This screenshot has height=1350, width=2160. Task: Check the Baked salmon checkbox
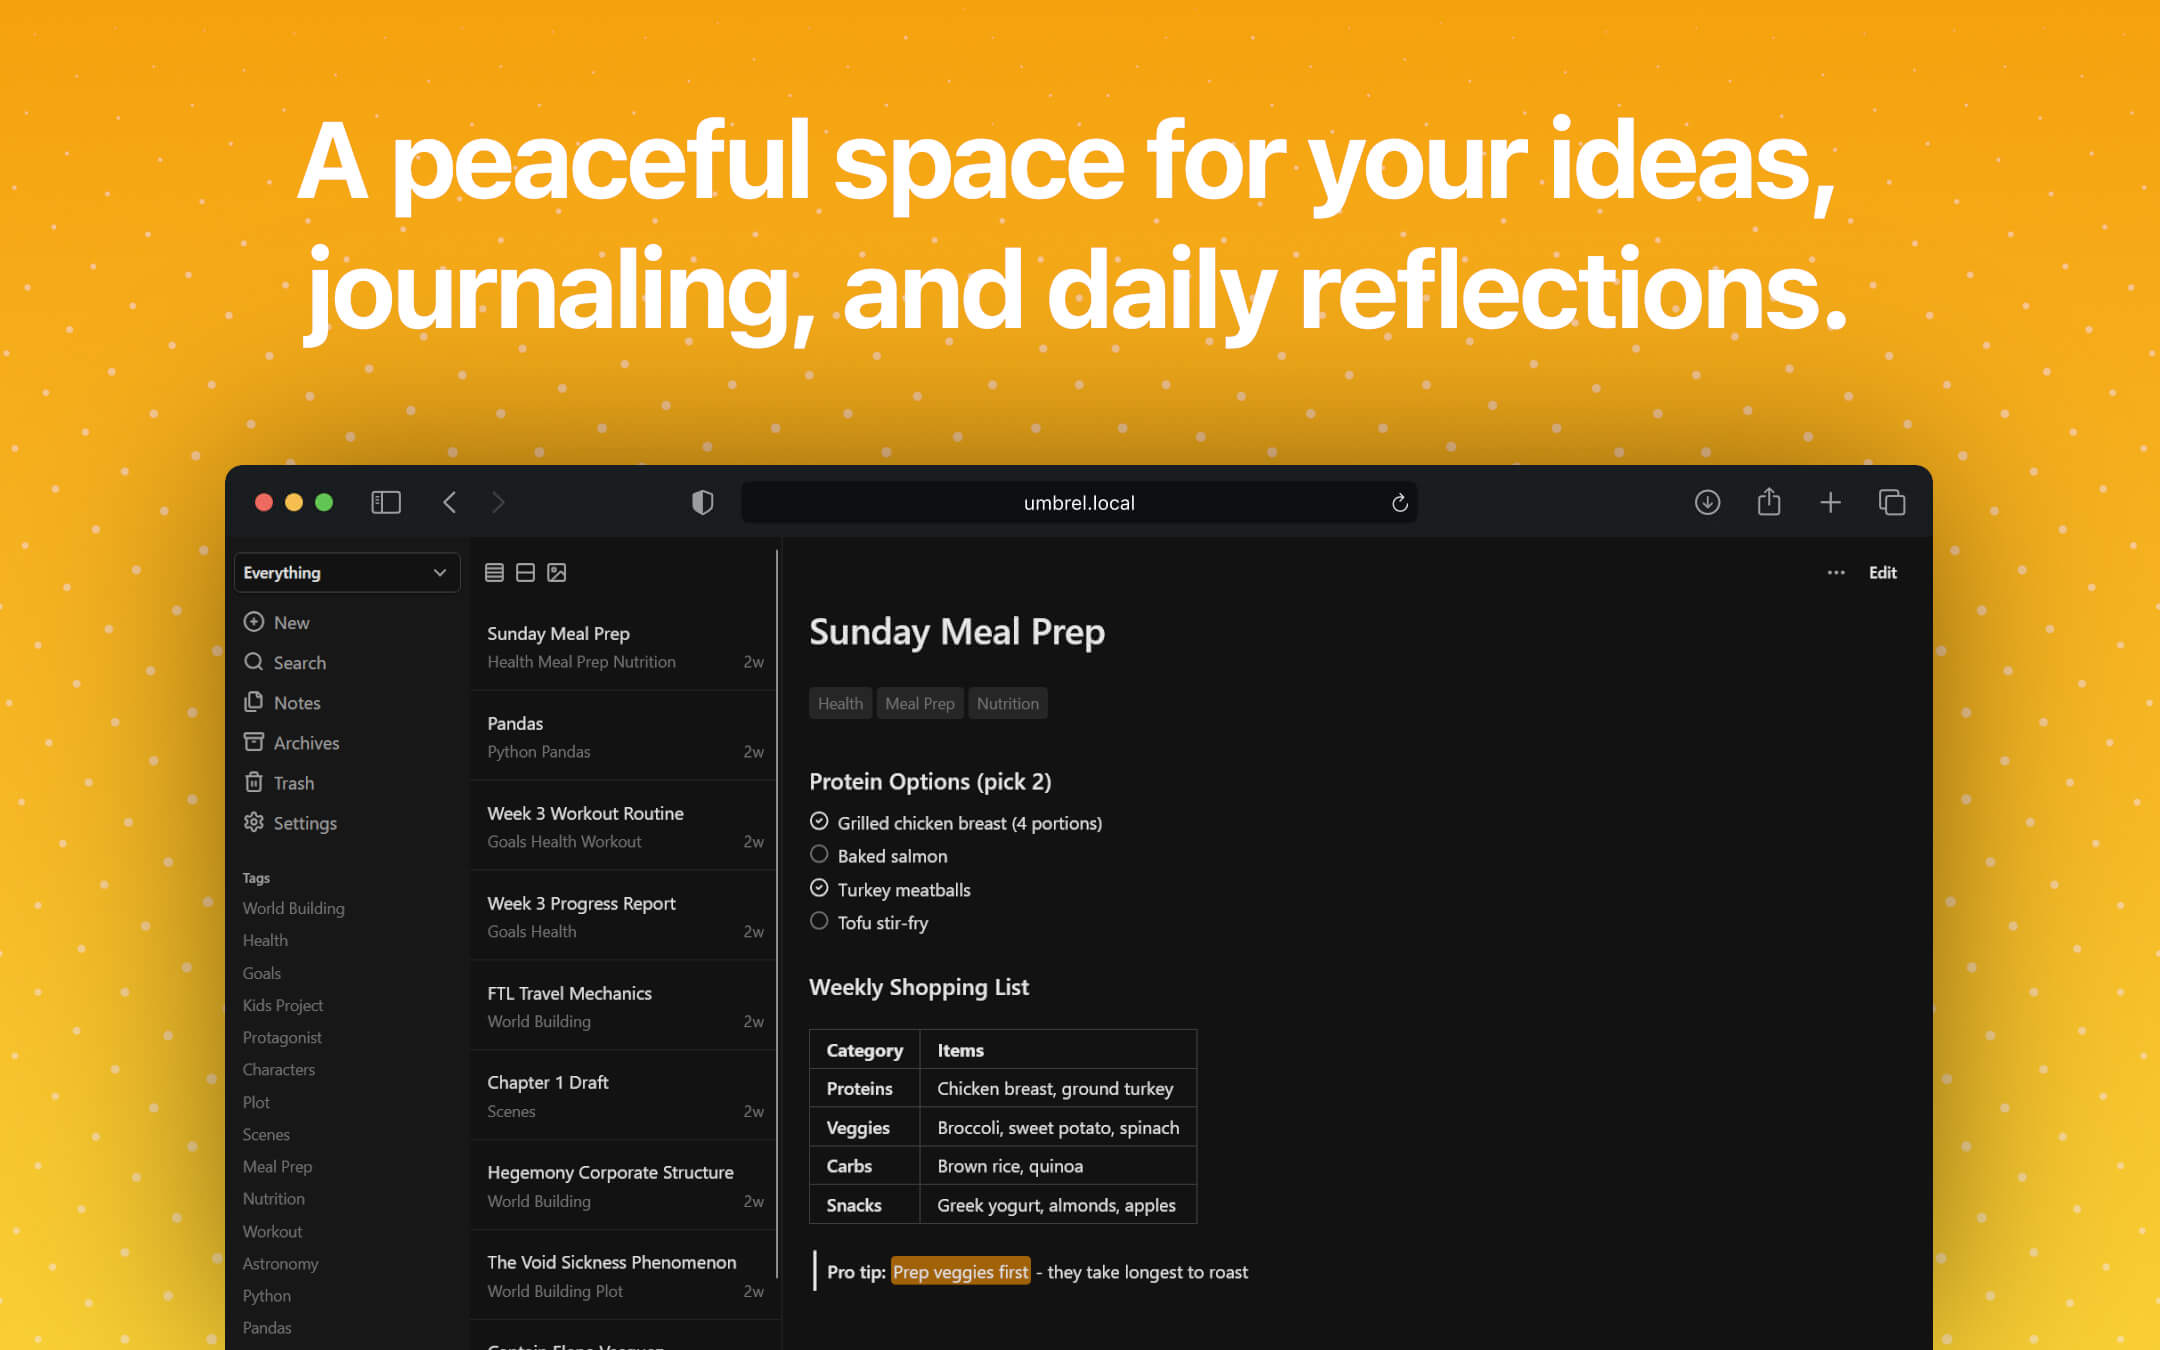819,855
